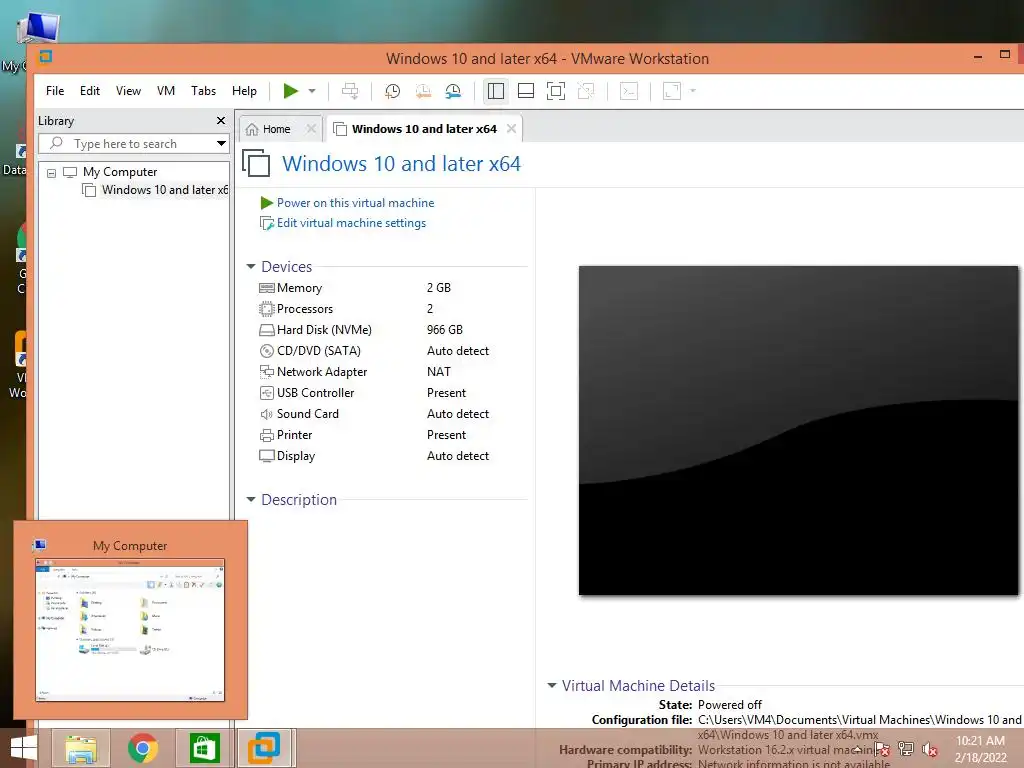The height and width of the screenshot is (768, 1024).
Task: Open File Explorer from the taskbar
Action: (x=81, y=748)
